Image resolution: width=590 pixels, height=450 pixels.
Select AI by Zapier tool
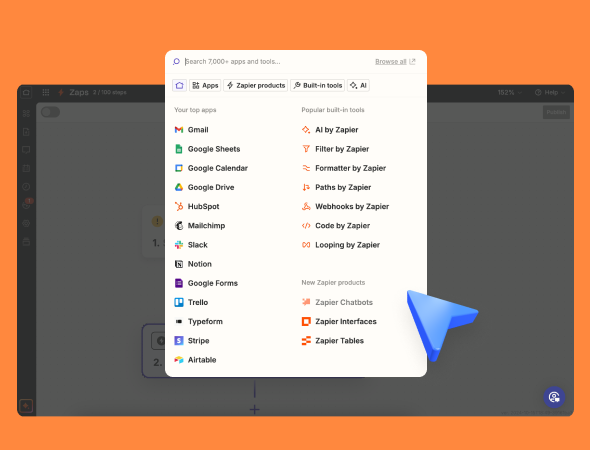330,130
